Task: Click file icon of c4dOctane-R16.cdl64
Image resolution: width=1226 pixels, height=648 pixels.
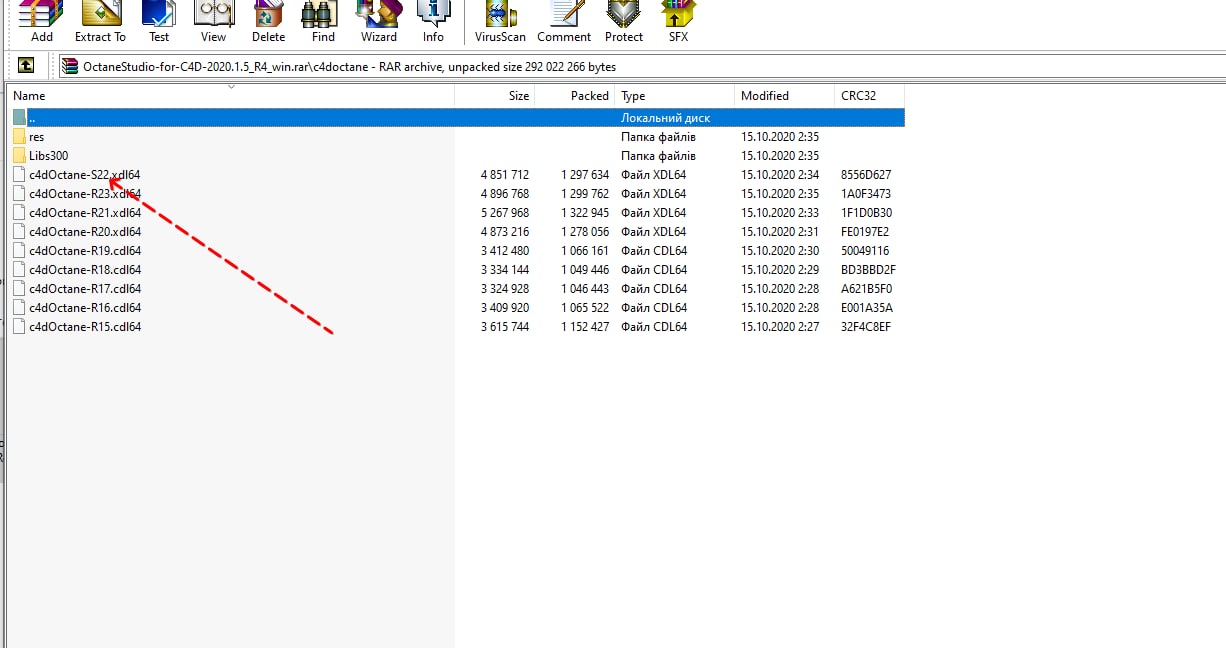Action: pos(20,308)
